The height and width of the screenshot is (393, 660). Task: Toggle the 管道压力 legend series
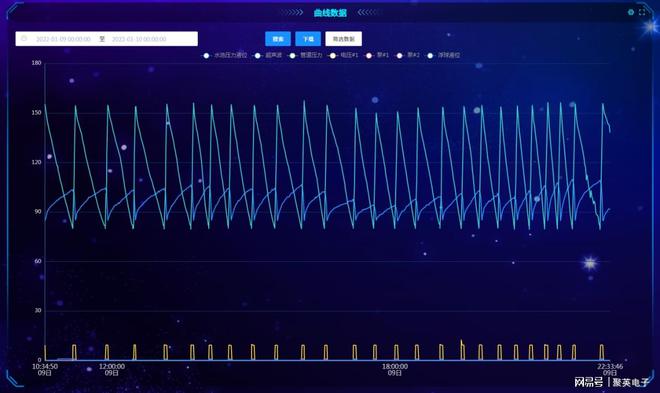tap(306, 55)
